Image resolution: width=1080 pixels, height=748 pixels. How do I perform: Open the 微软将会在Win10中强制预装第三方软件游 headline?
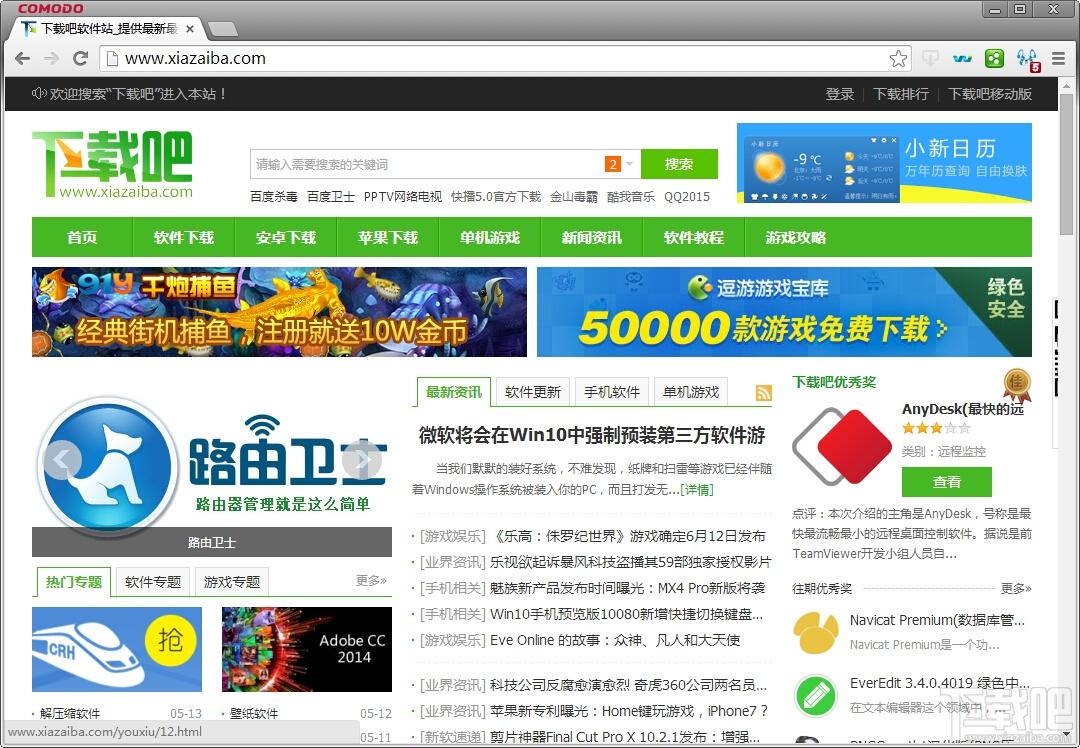pos(592,435)
